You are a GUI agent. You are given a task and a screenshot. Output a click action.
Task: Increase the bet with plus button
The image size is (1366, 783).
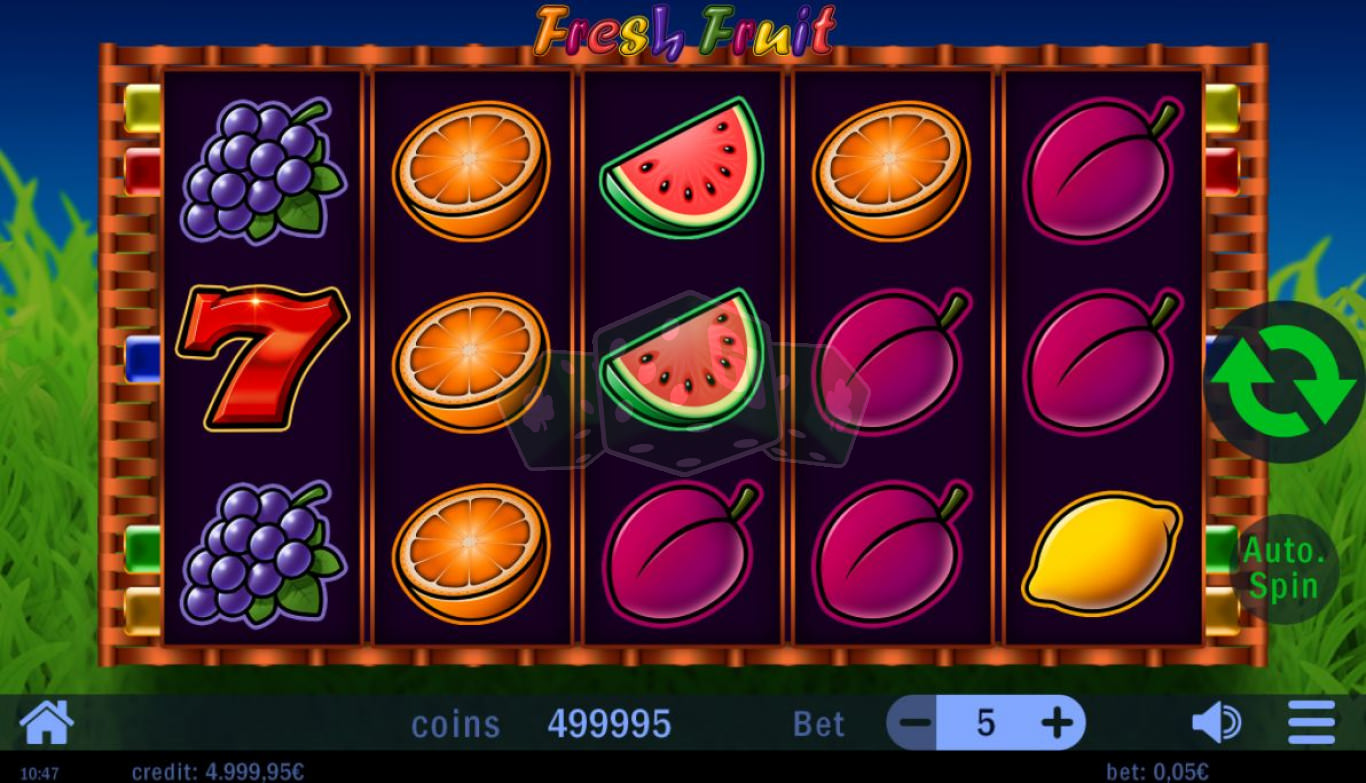[1058, 722]
